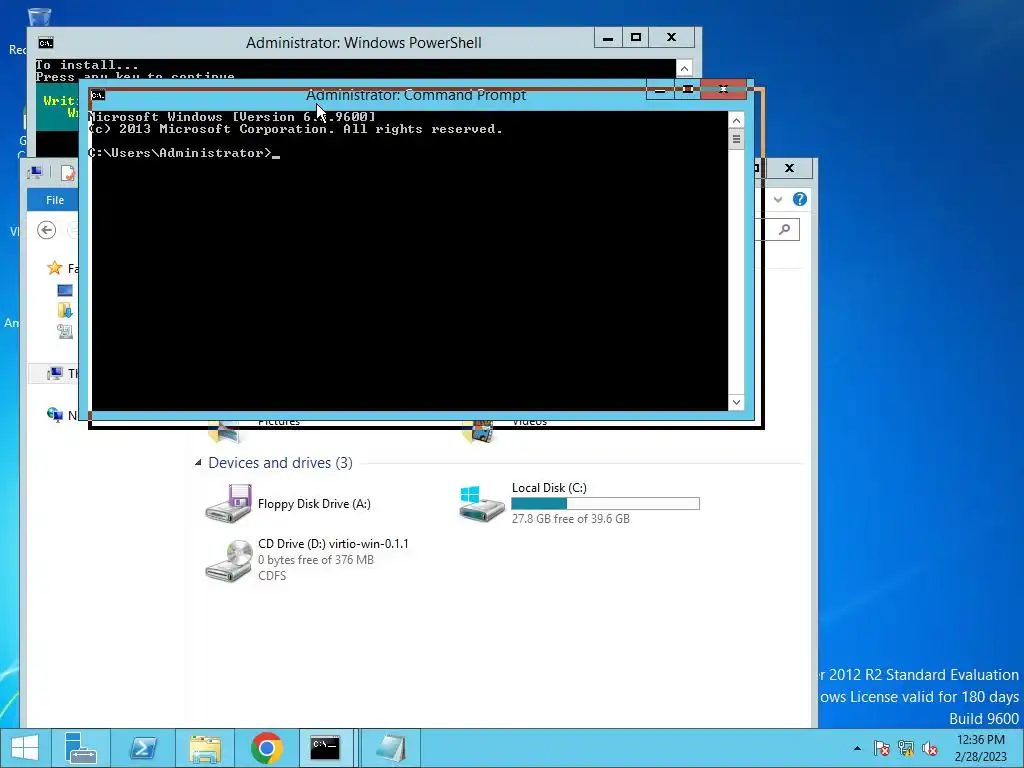
Task: Open the Action Center flag icon
Action: (881, 748)
